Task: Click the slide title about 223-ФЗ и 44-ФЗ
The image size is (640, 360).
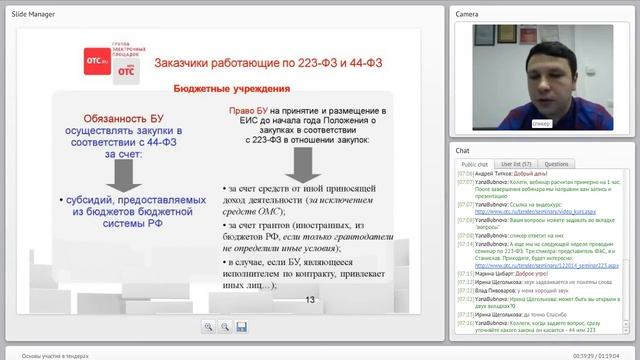Action: point(268,63)
